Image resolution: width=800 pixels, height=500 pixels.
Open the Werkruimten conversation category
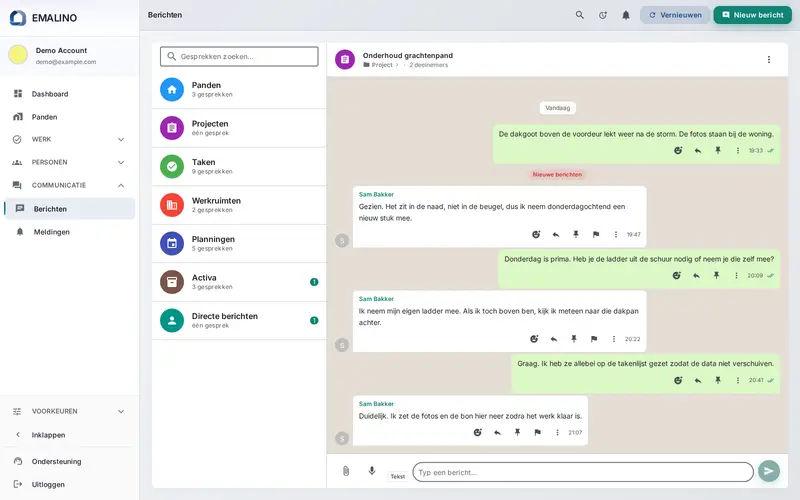coord(239,205)
